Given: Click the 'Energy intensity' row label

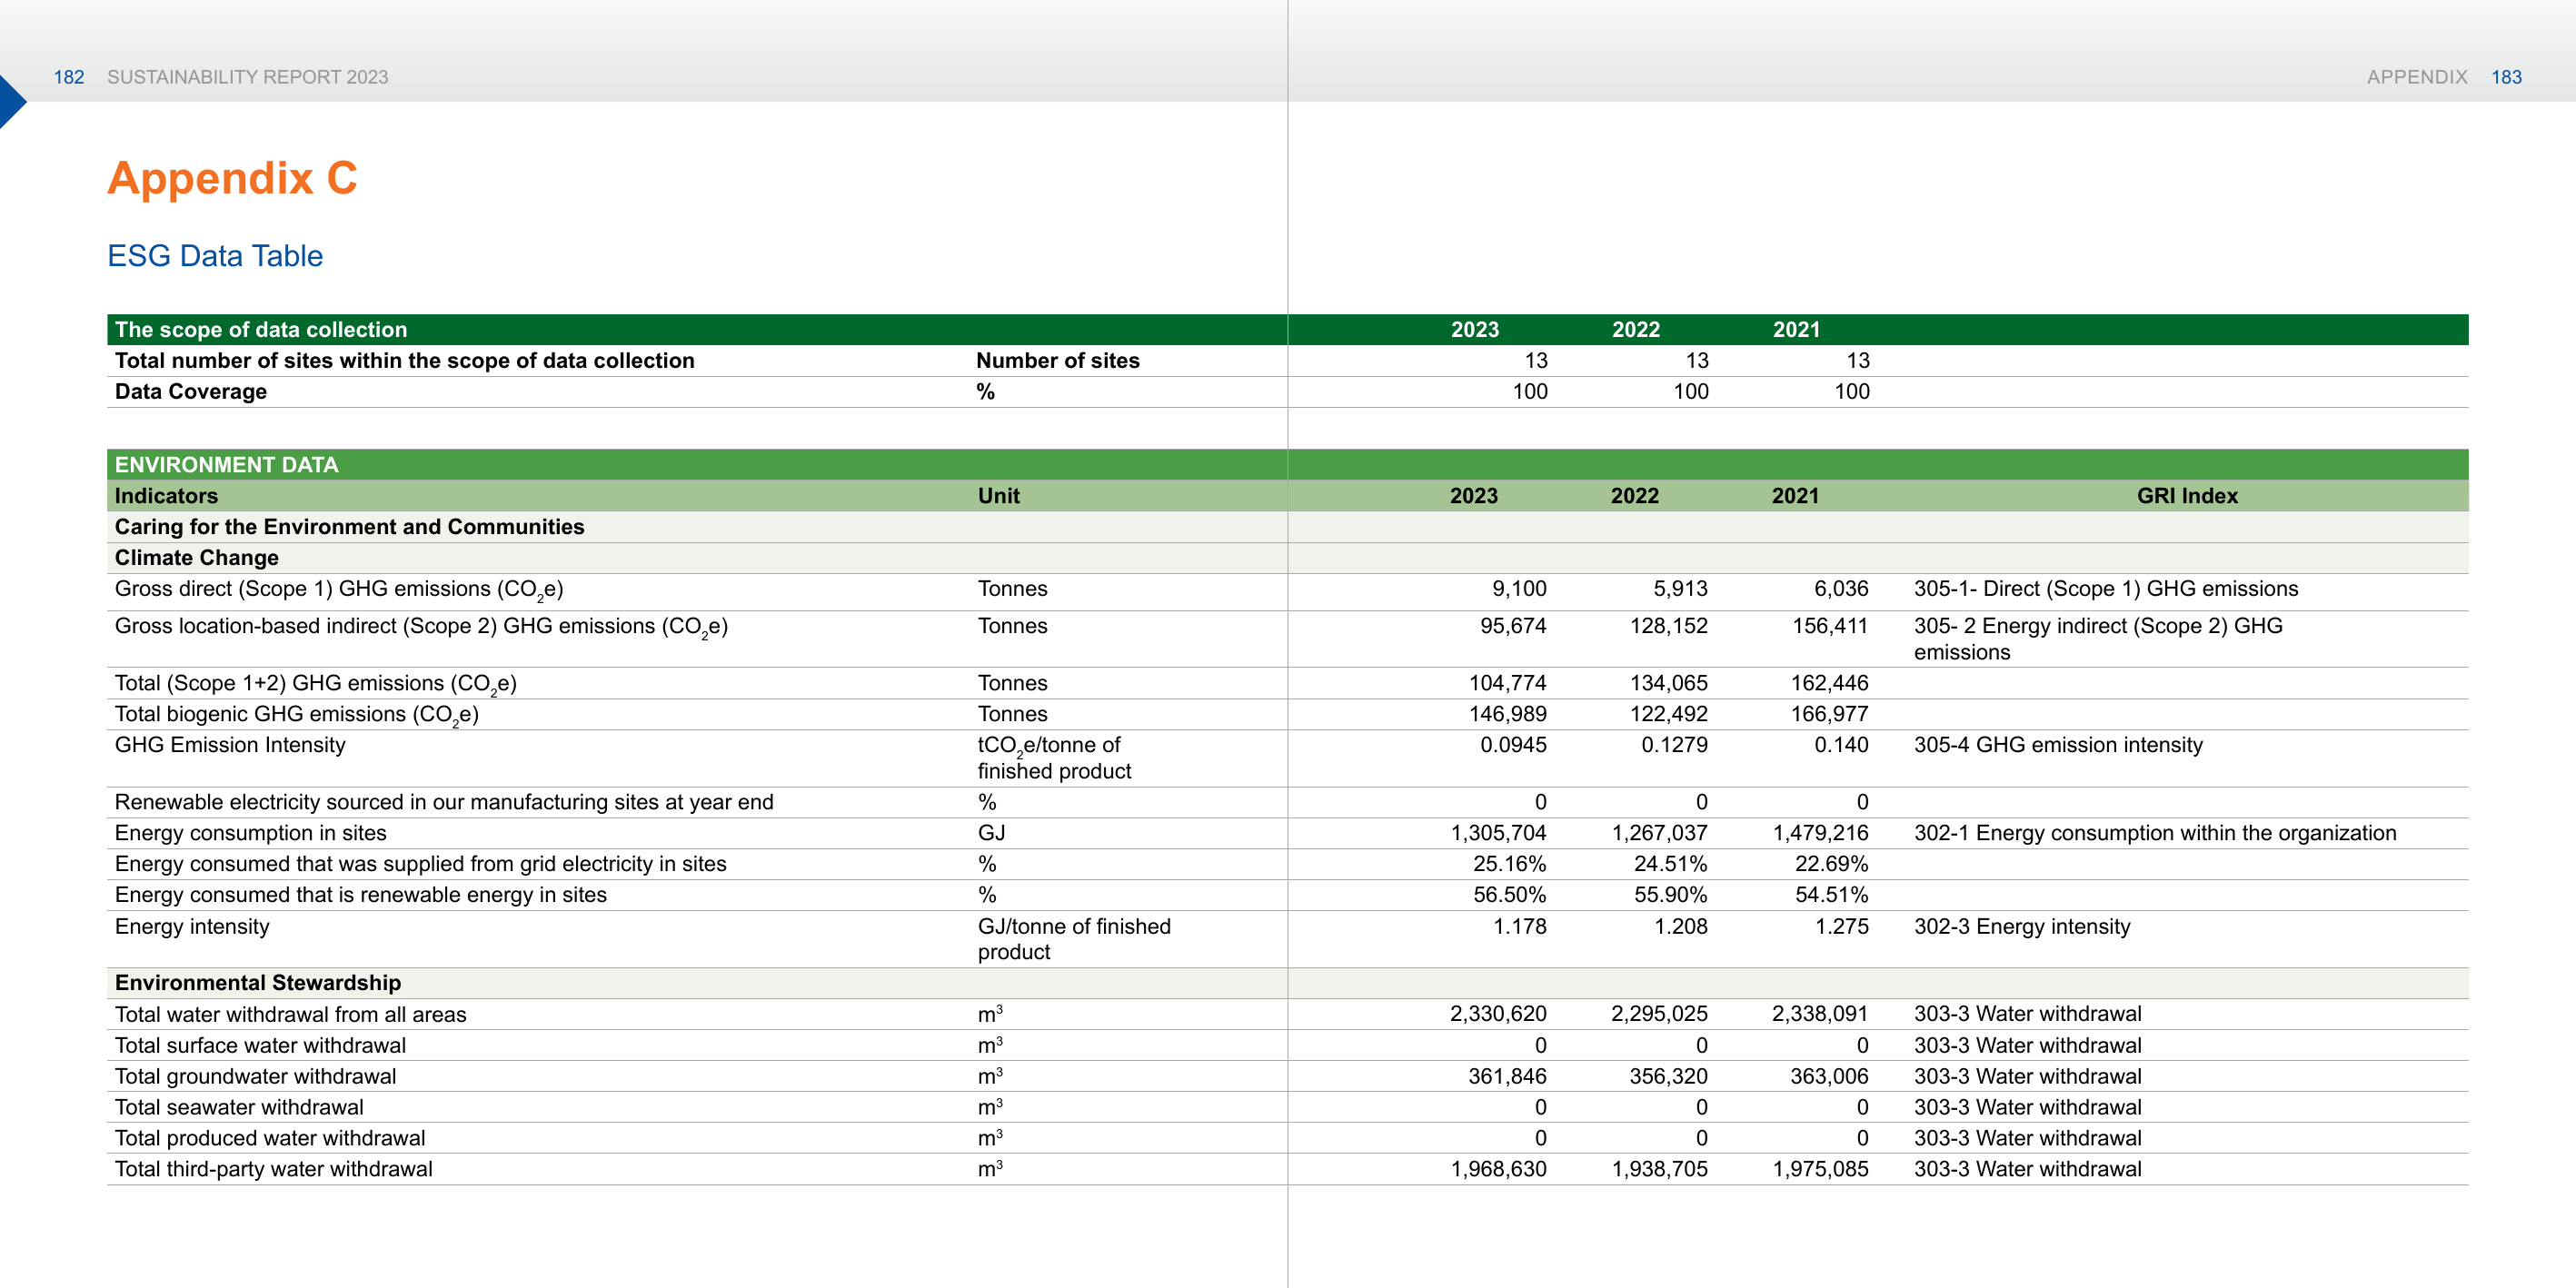Looking at the screenshot, I should [192, 927].
